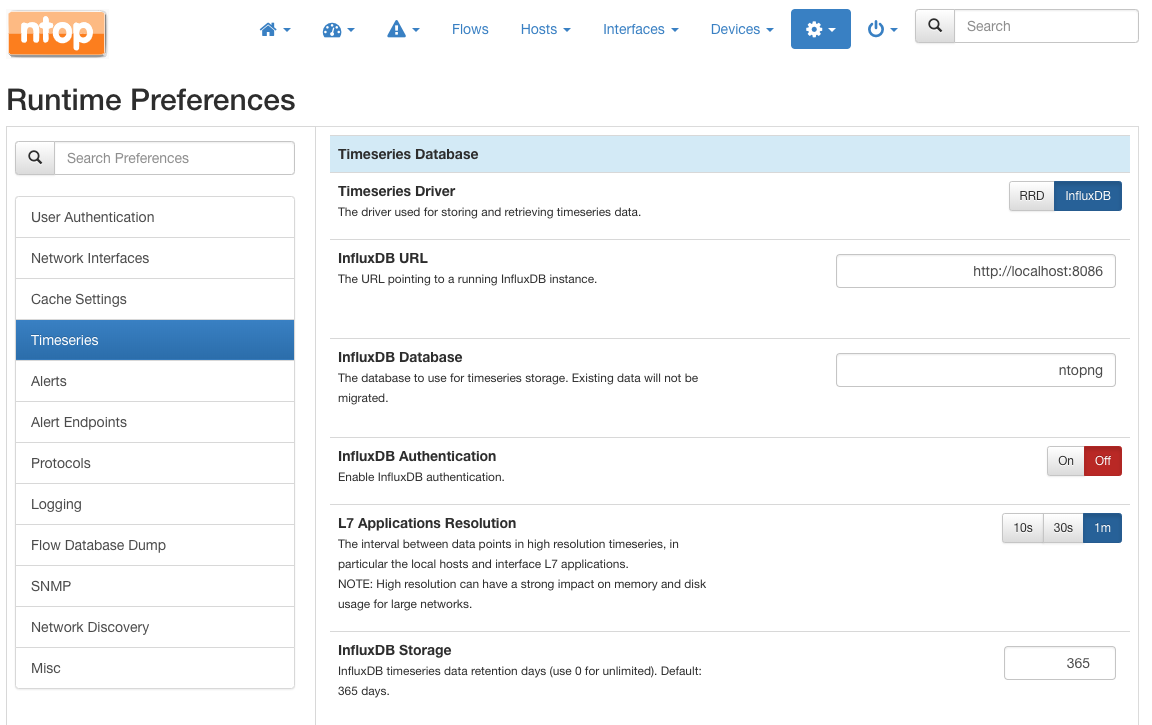Expand the Hosts dropdown
Image resolution: width=1152 pixels, height=725 pixels.
(545, 29)
